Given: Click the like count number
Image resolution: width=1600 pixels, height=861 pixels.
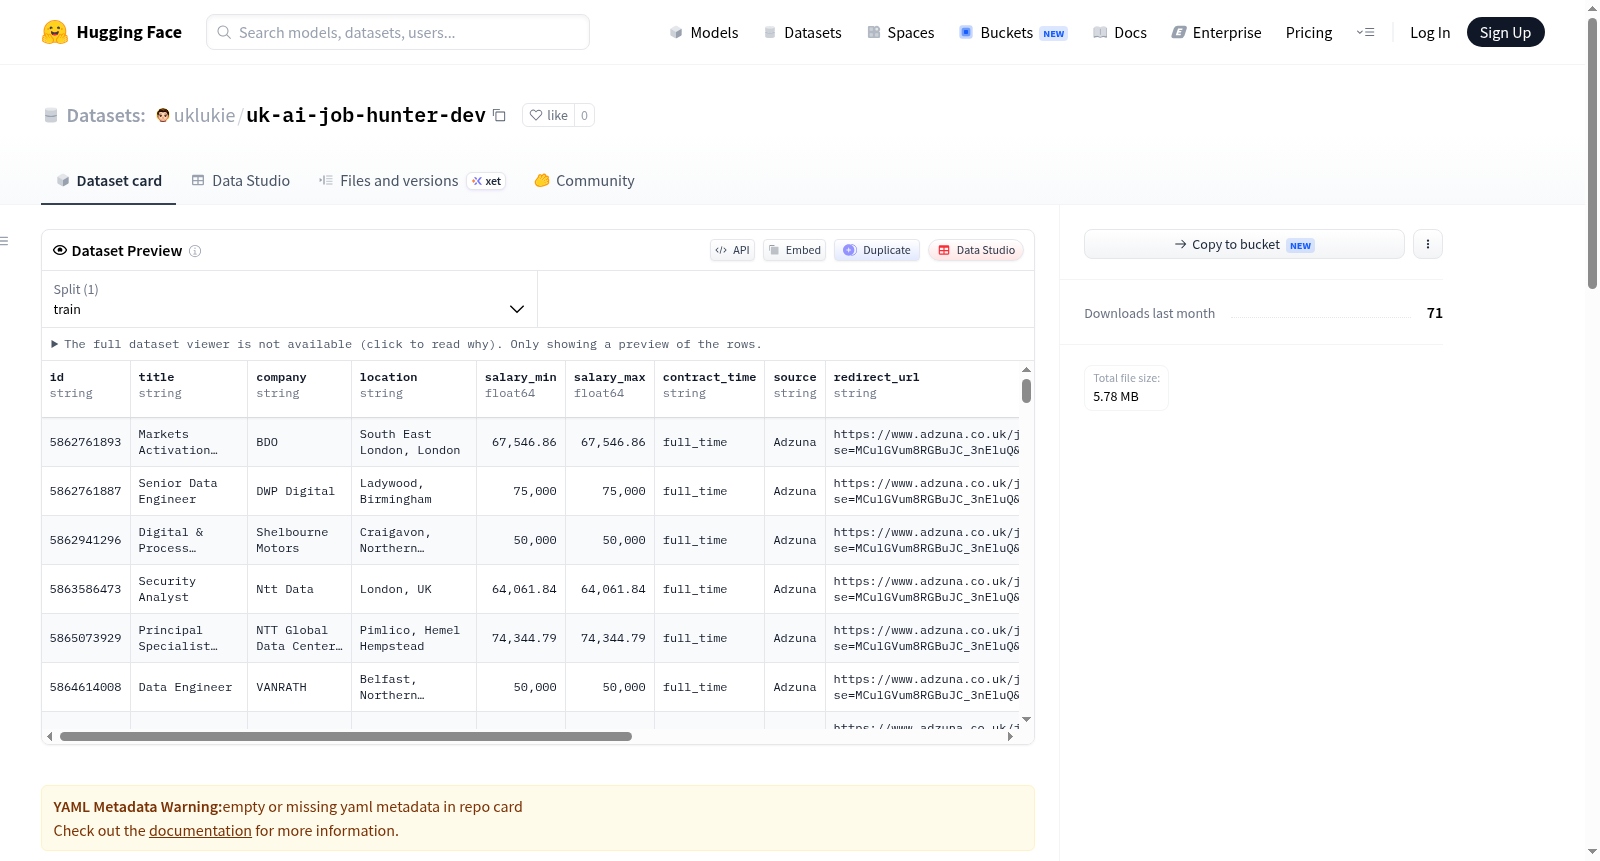Looking at the screenshot, I should click(x=584, y=115).
